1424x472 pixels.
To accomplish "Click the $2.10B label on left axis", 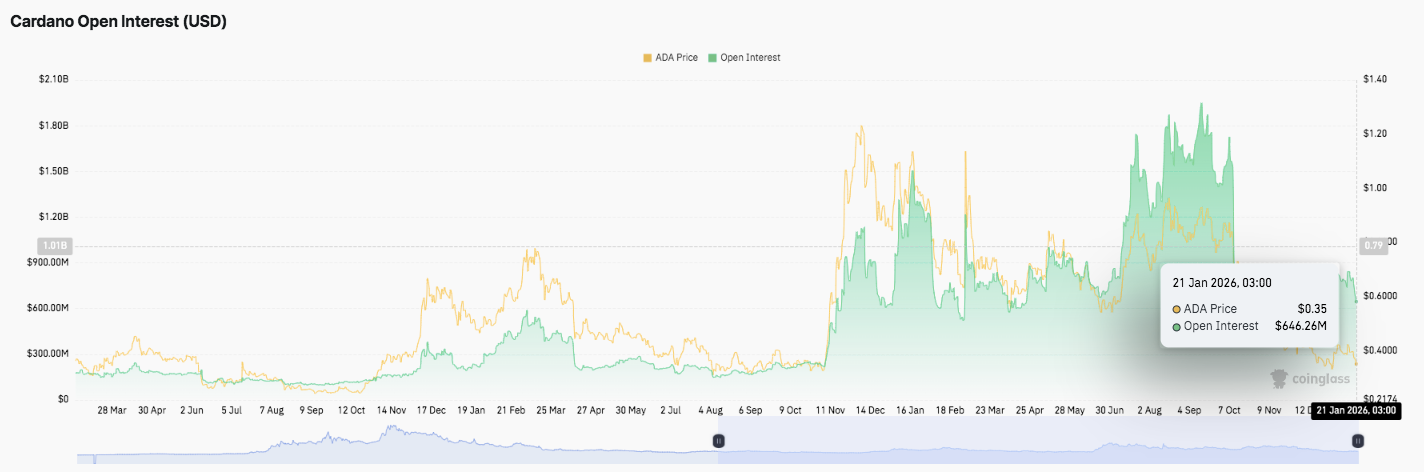I will coord(52,79).
